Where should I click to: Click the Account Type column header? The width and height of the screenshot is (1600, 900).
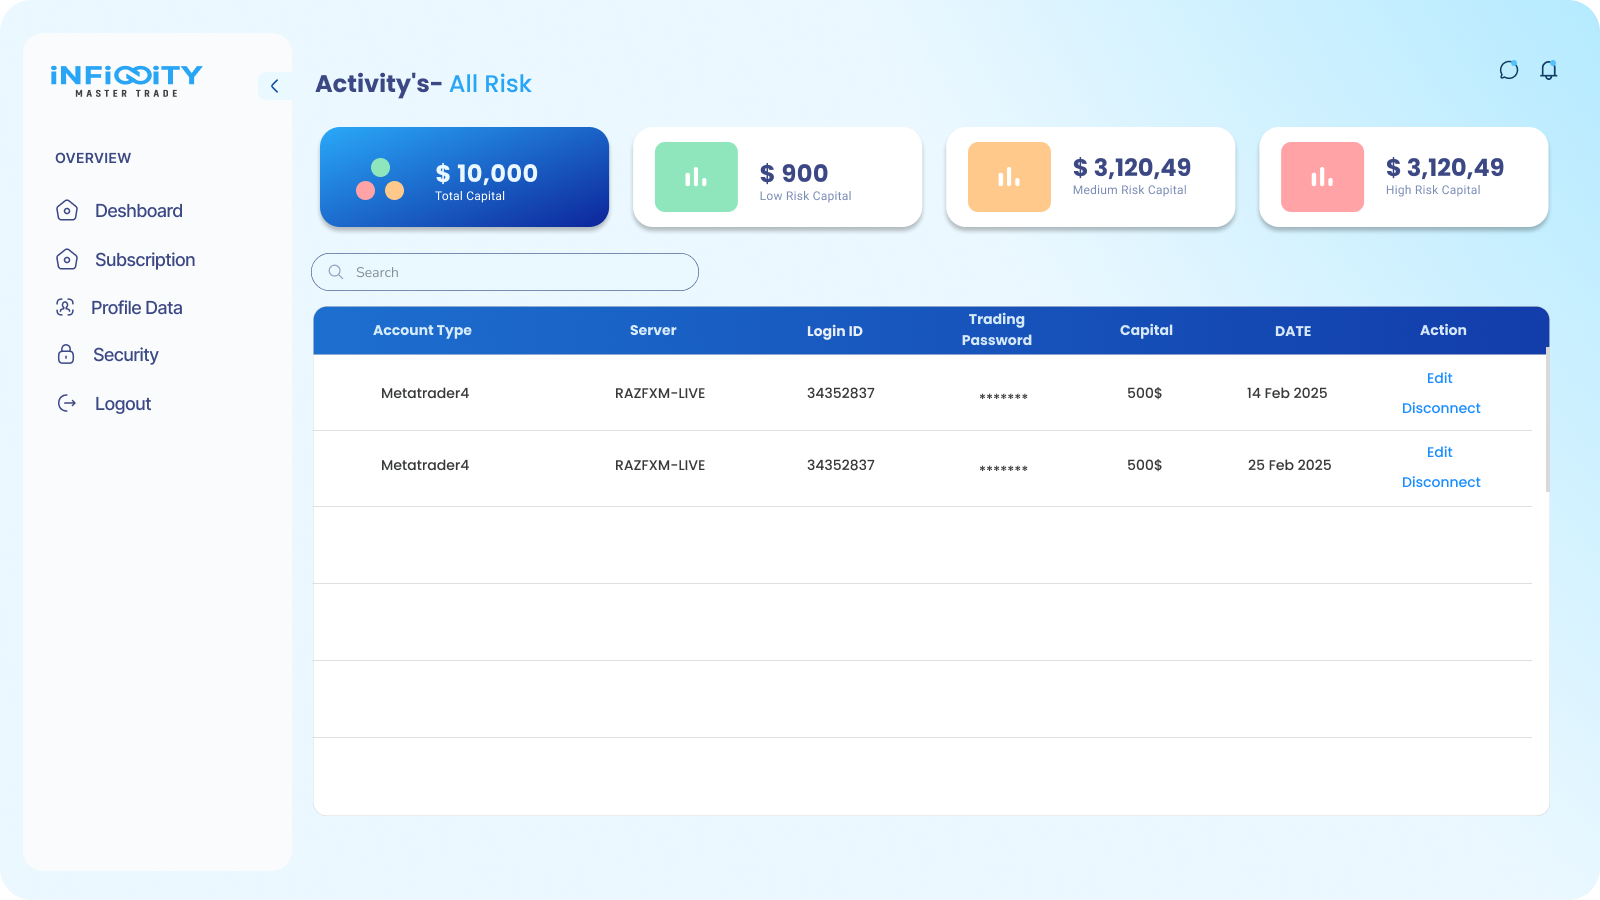422,330
